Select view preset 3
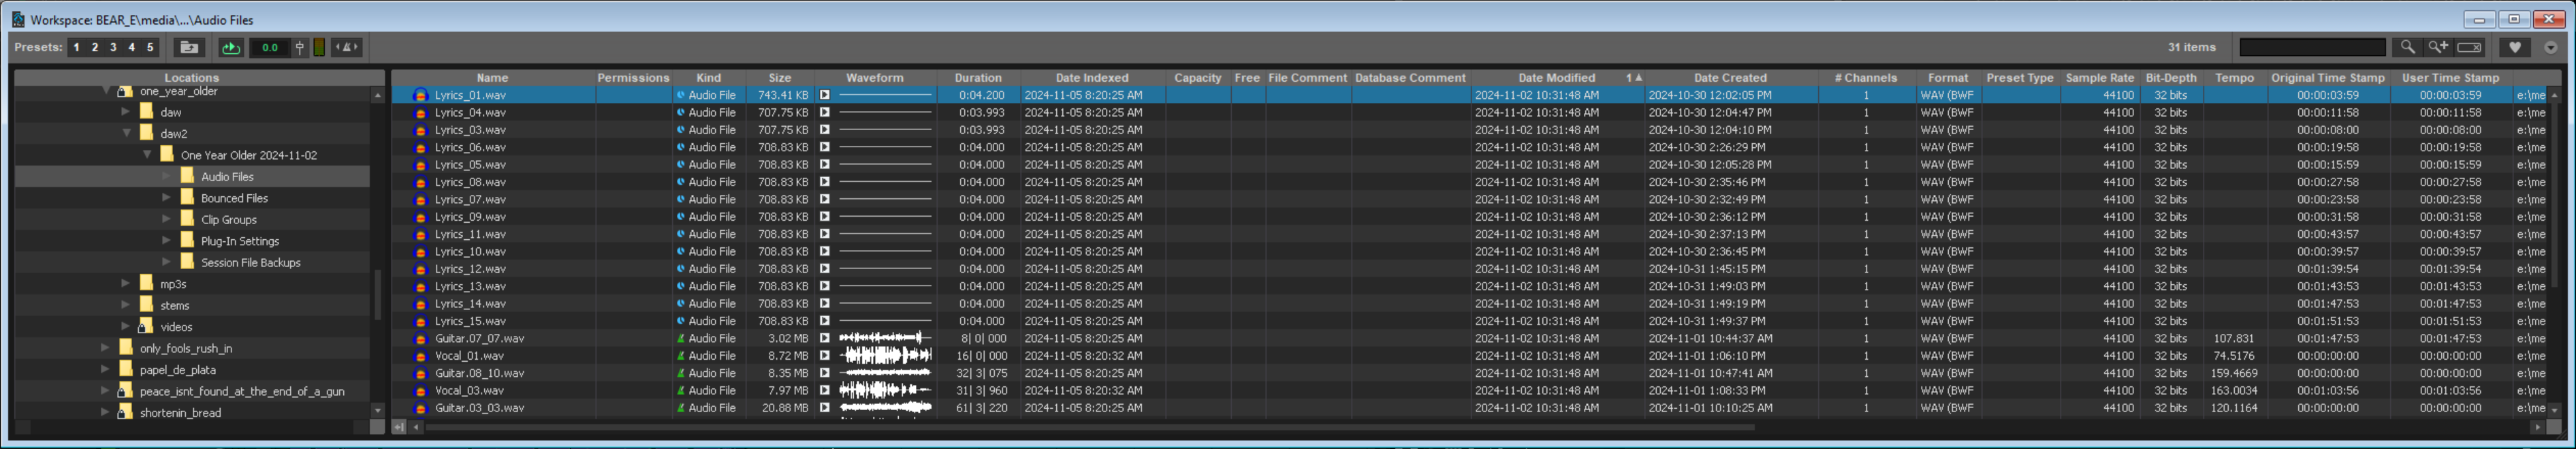 click(113, 47)
